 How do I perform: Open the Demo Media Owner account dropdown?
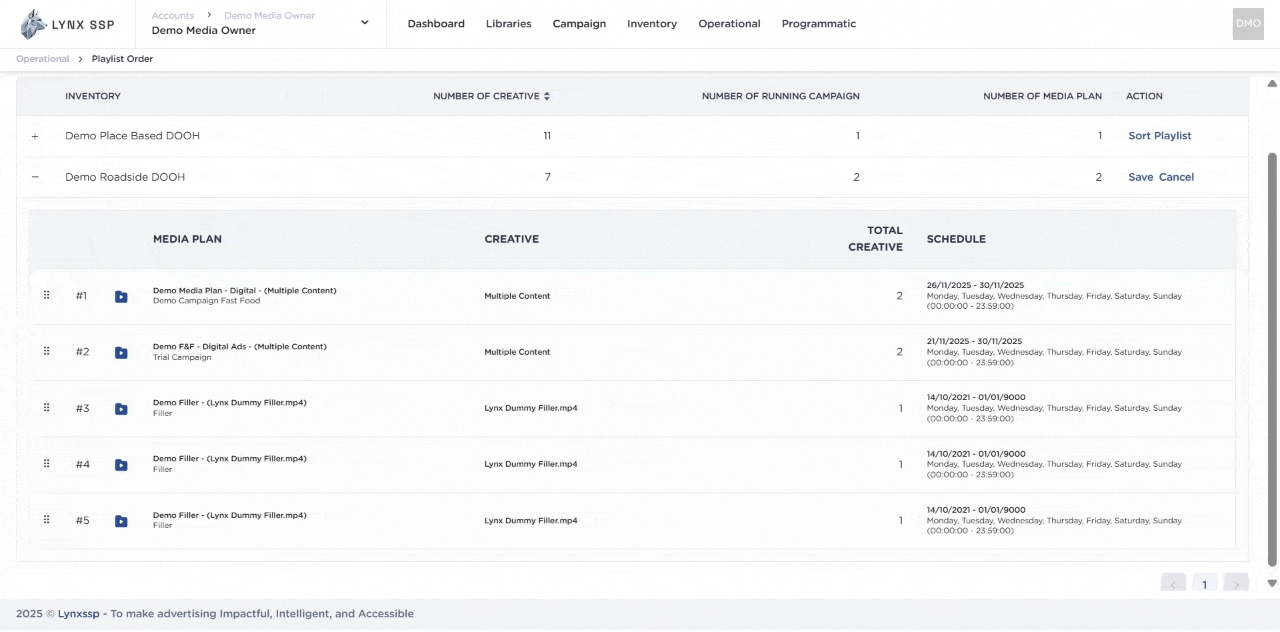364,23
